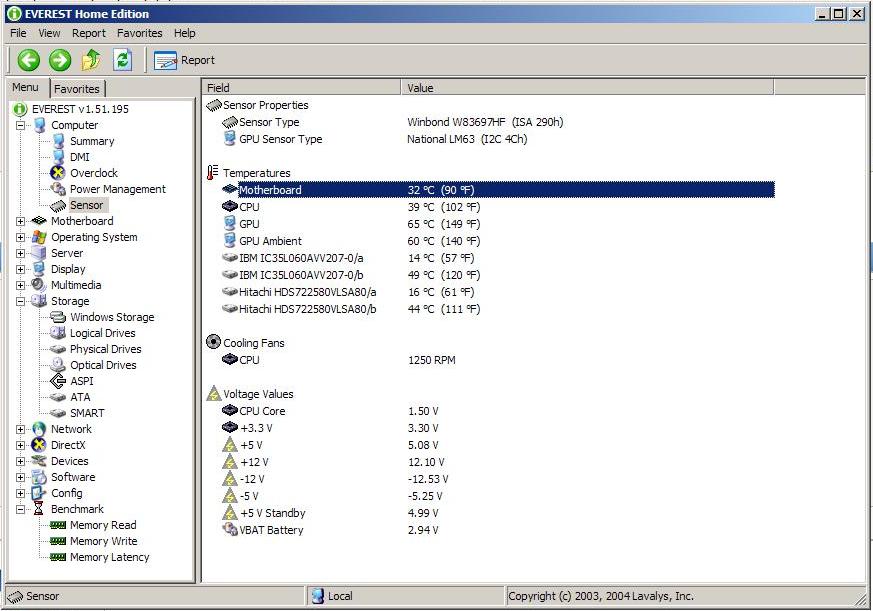Click the Field column header
This screenshot has height=611, width=873.
301,87
